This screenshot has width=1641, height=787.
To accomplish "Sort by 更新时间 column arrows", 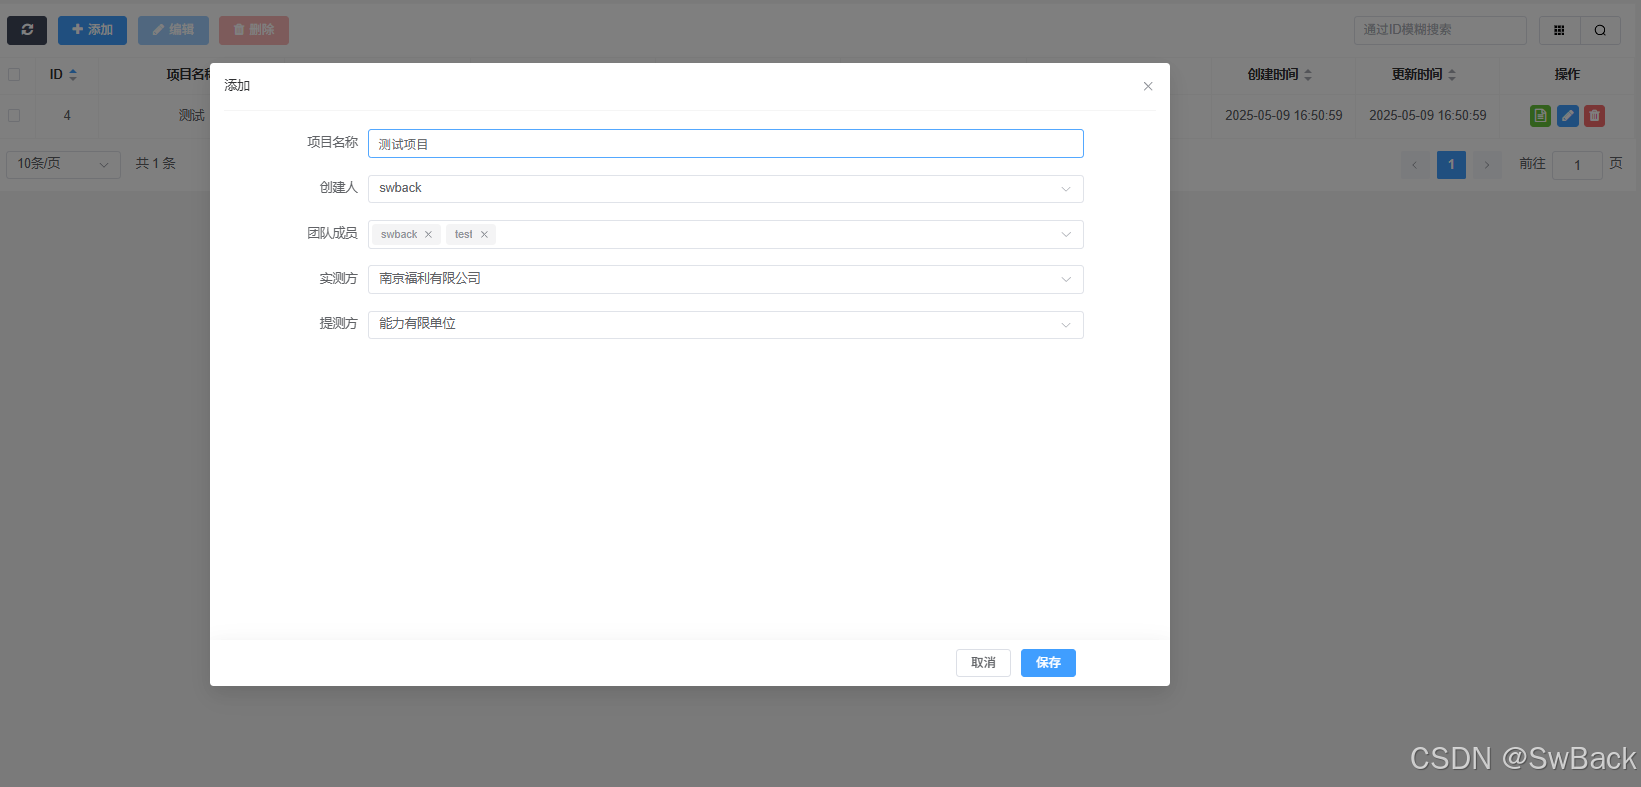I will pyautogui.click(x=1452, y=75).
